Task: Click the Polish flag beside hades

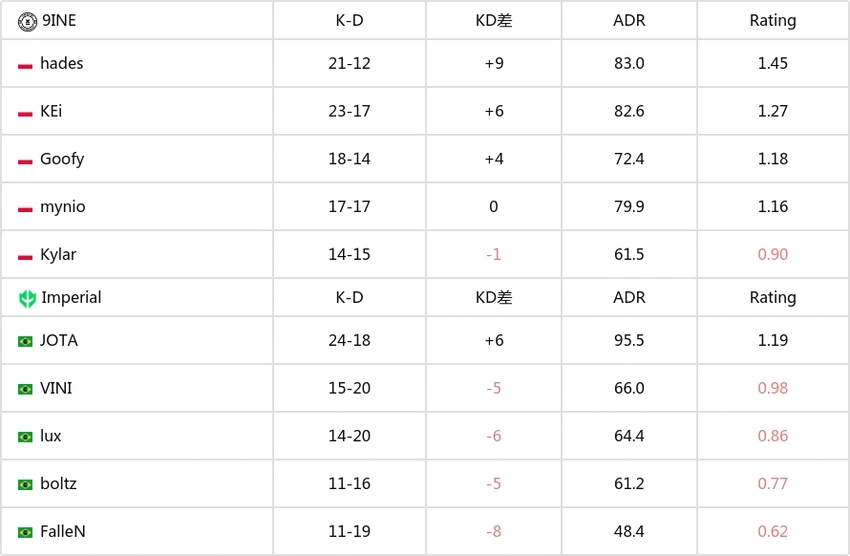Action: pos(25,66)
